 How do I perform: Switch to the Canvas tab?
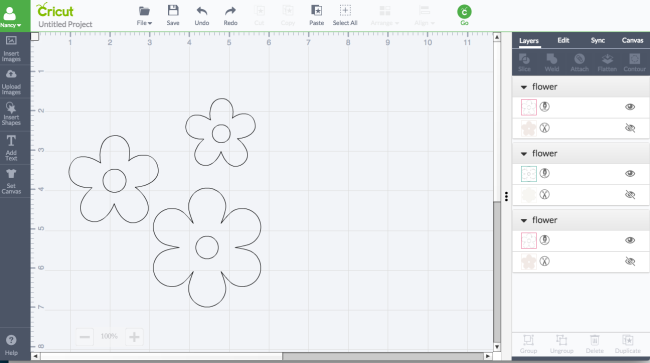pyautogui.click(x=632, y=40)
